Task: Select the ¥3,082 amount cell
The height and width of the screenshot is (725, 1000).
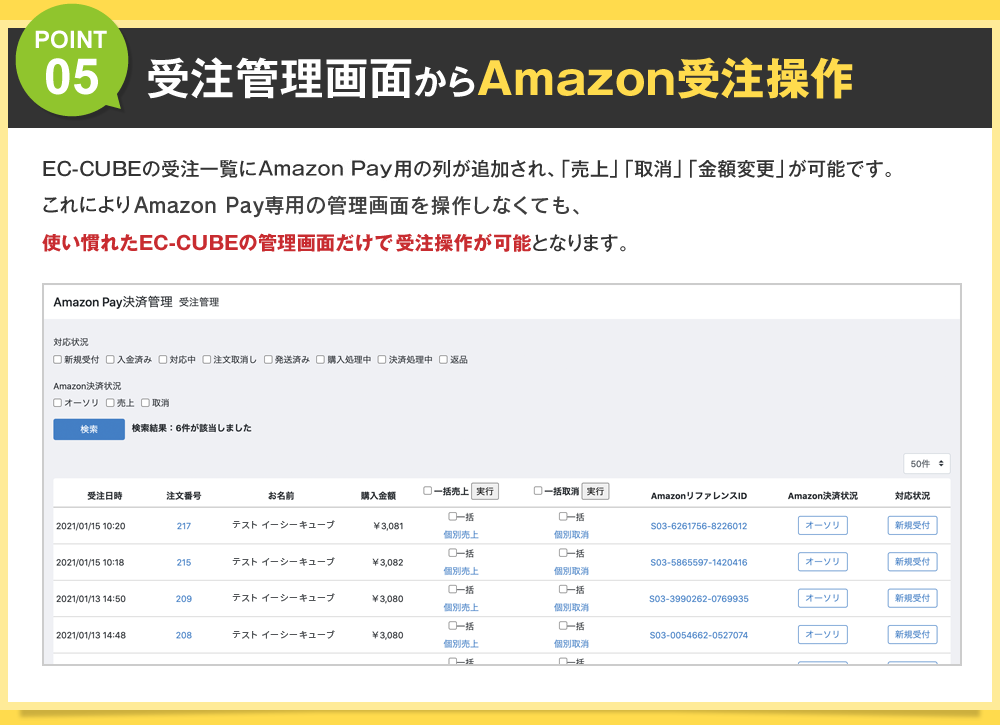Action: coord(388,562)
